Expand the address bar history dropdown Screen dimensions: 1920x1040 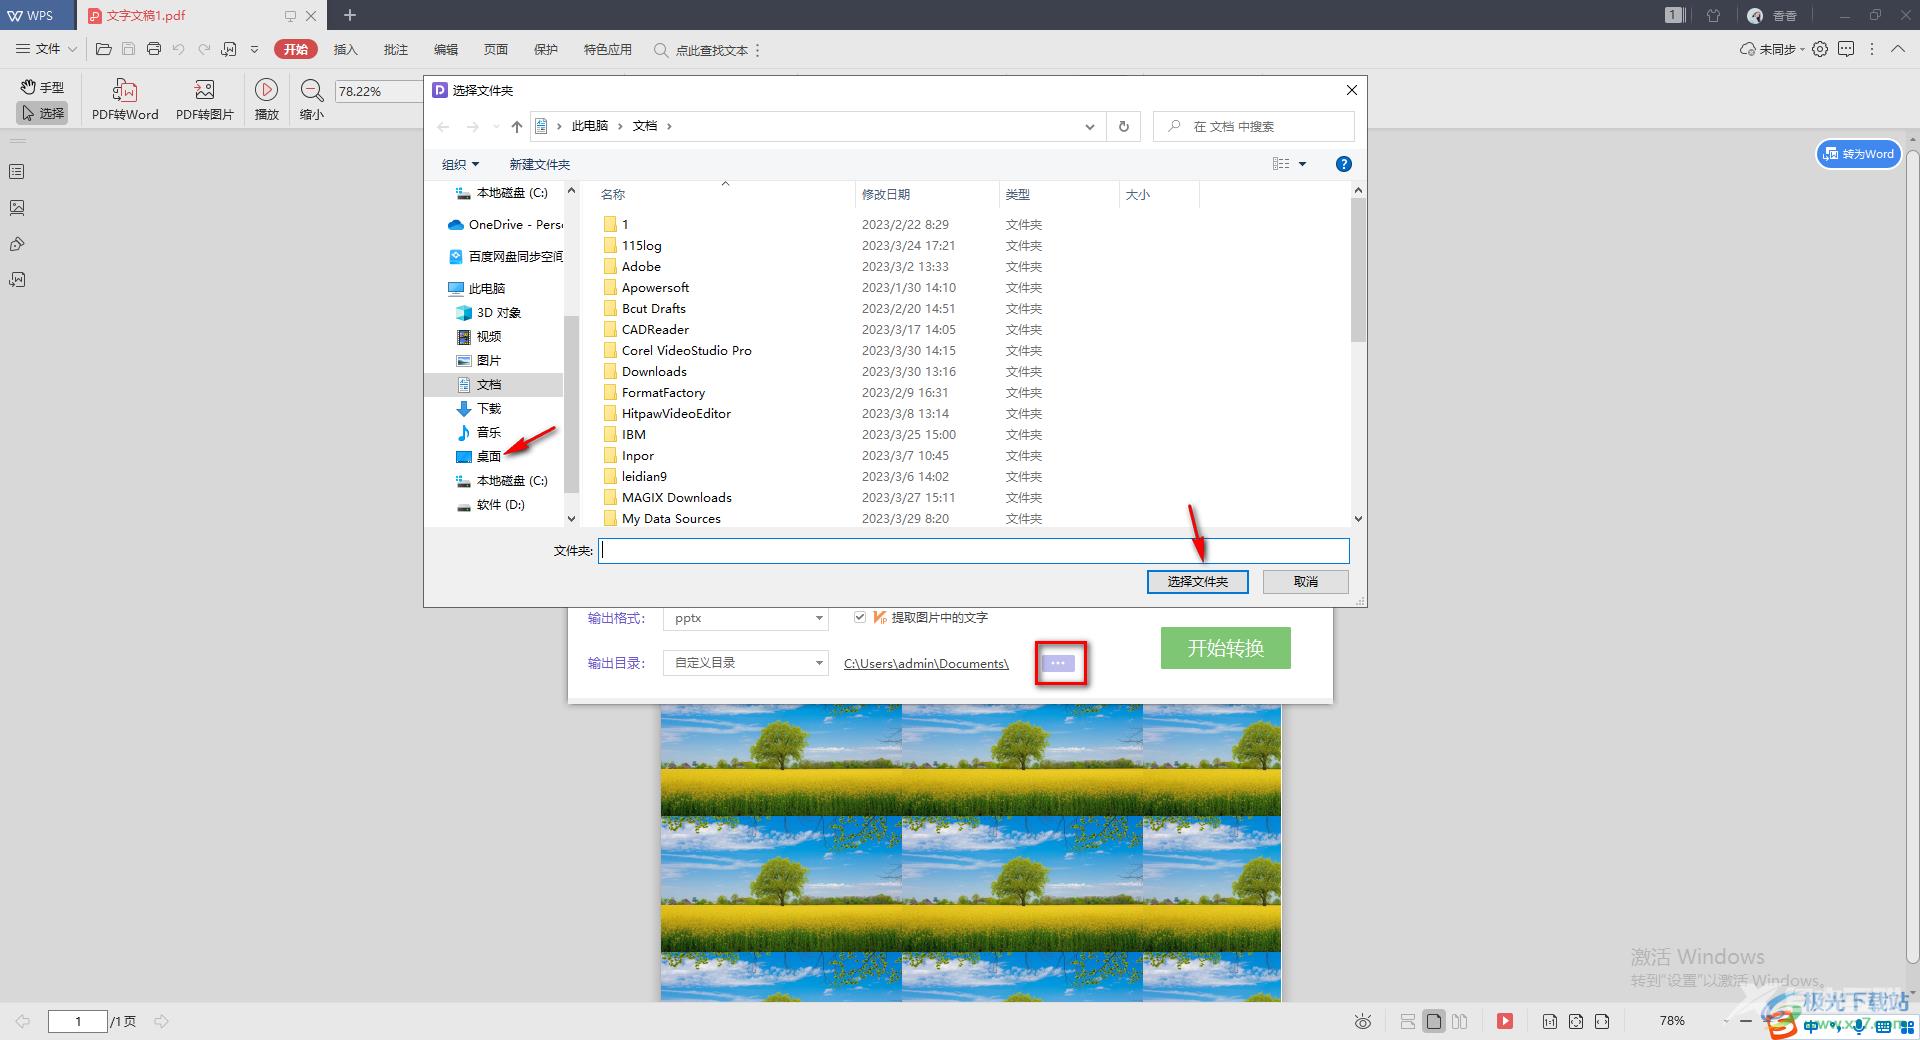(1089, 126)
